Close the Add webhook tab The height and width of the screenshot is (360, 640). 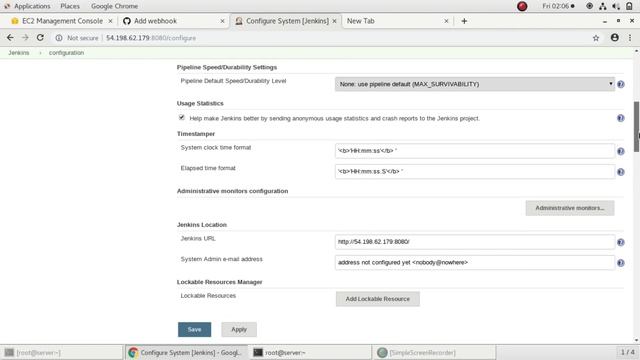[222, 21]
